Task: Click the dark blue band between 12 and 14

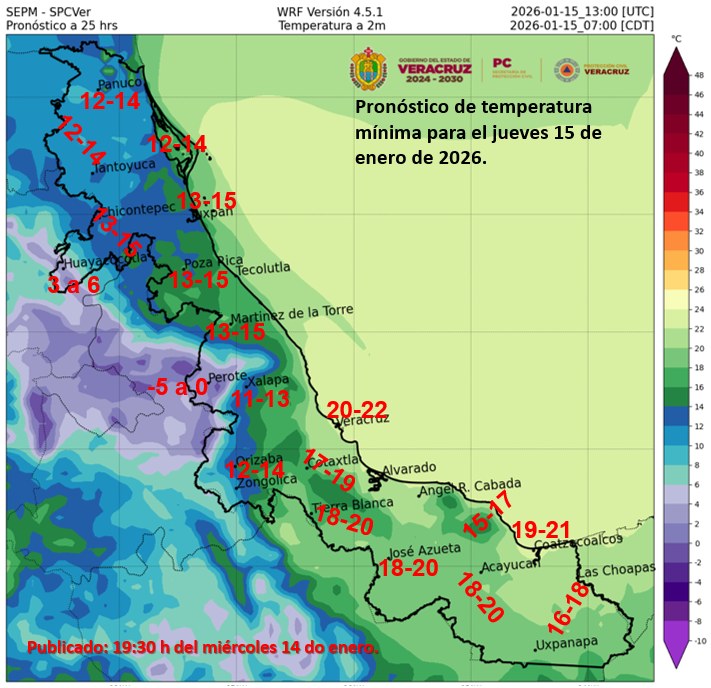Action: [676, 416]
